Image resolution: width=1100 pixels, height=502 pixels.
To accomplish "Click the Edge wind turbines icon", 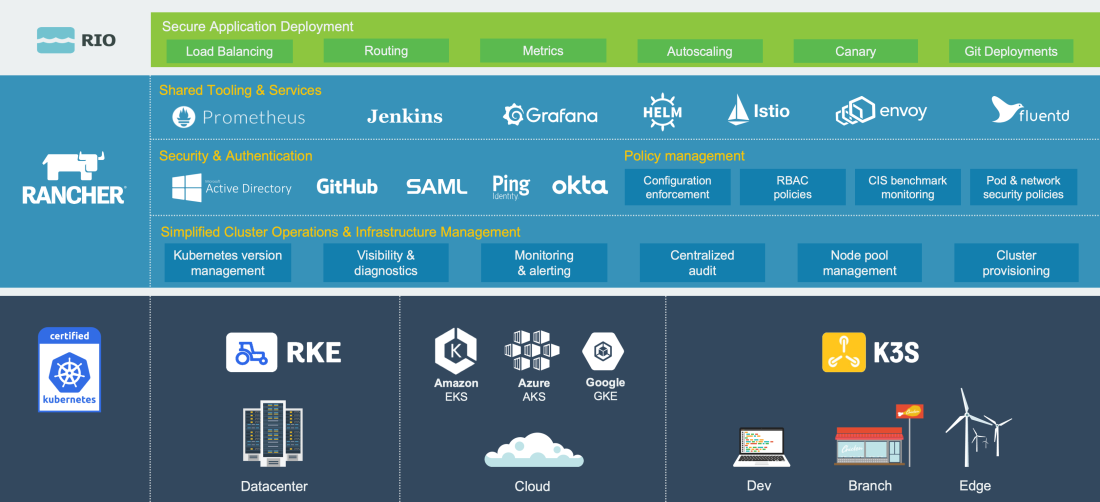I will pyautogui.click(x=977, y=428).
